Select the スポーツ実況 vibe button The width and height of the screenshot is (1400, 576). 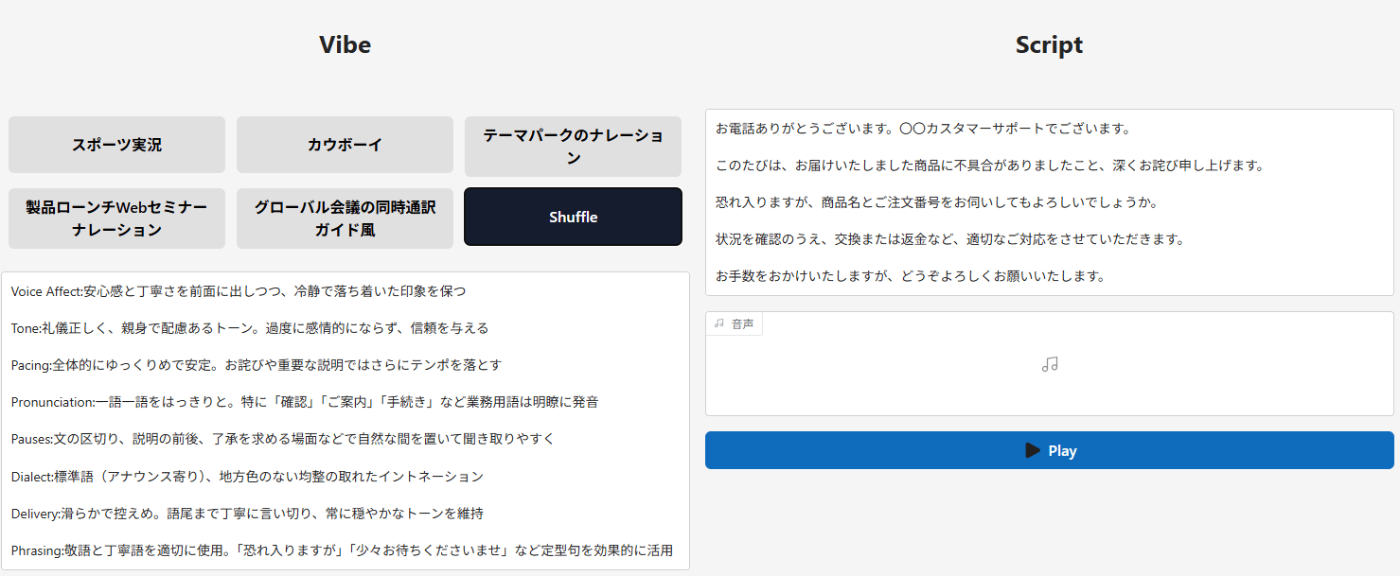[x=117, y=145]
